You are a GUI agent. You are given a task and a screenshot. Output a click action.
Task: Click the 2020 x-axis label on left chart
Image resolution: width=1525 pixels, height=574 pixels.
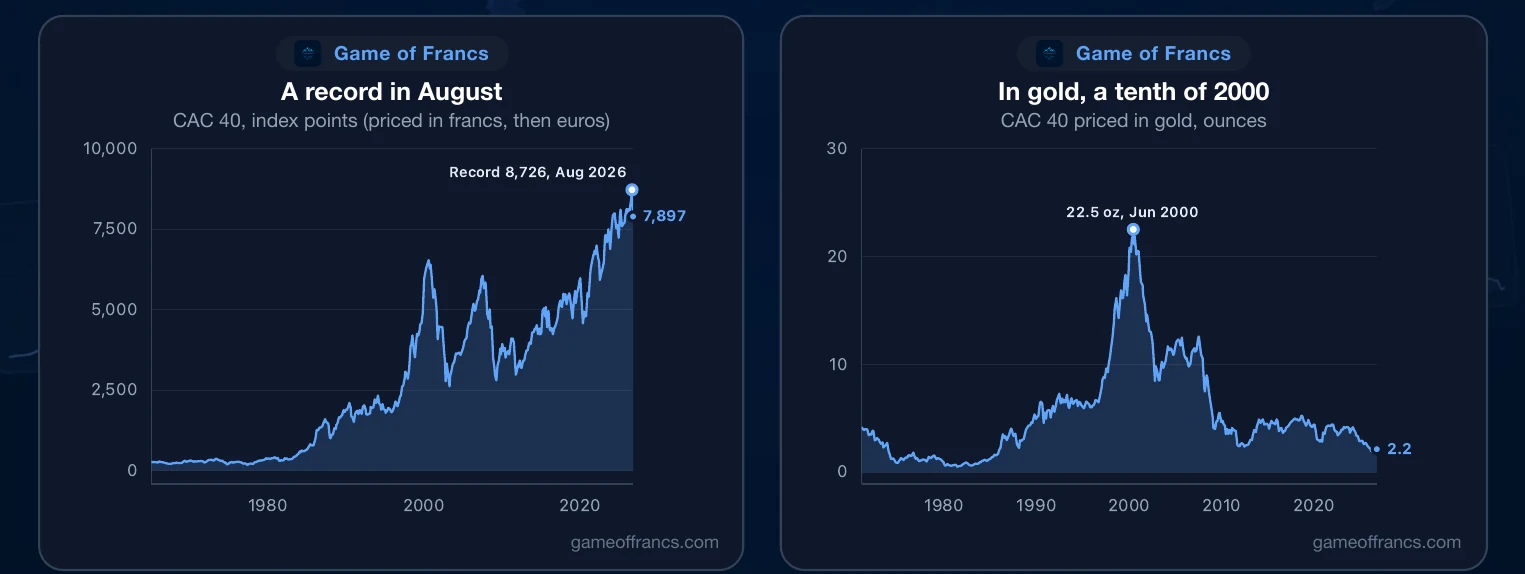(580, 505)
